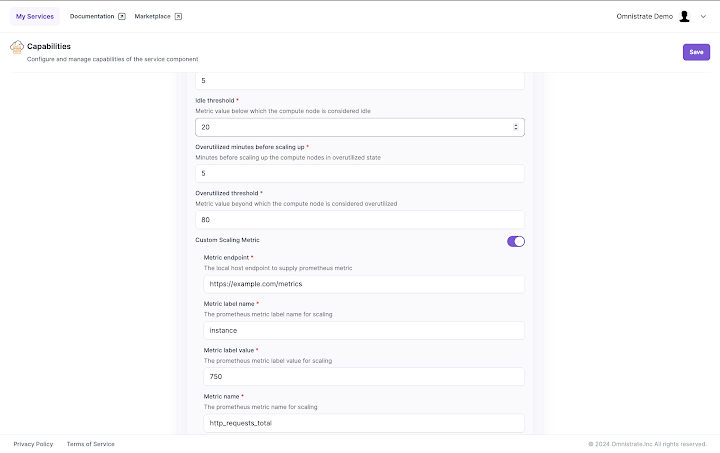Expand the account menu chevron
Viewport: 720px width, 453px height.
(703, 16)
